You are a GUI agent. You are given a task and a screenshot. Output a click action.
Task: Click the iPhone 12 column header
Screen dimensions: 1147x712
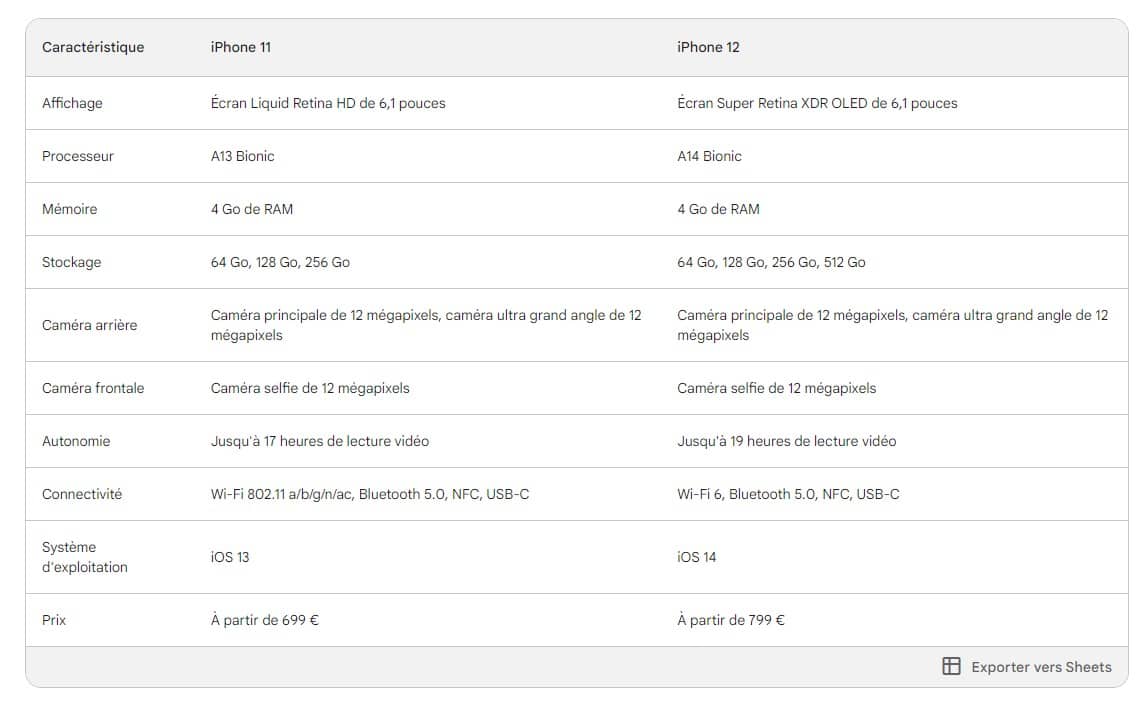pyautogui.click(x=708, y=47)
